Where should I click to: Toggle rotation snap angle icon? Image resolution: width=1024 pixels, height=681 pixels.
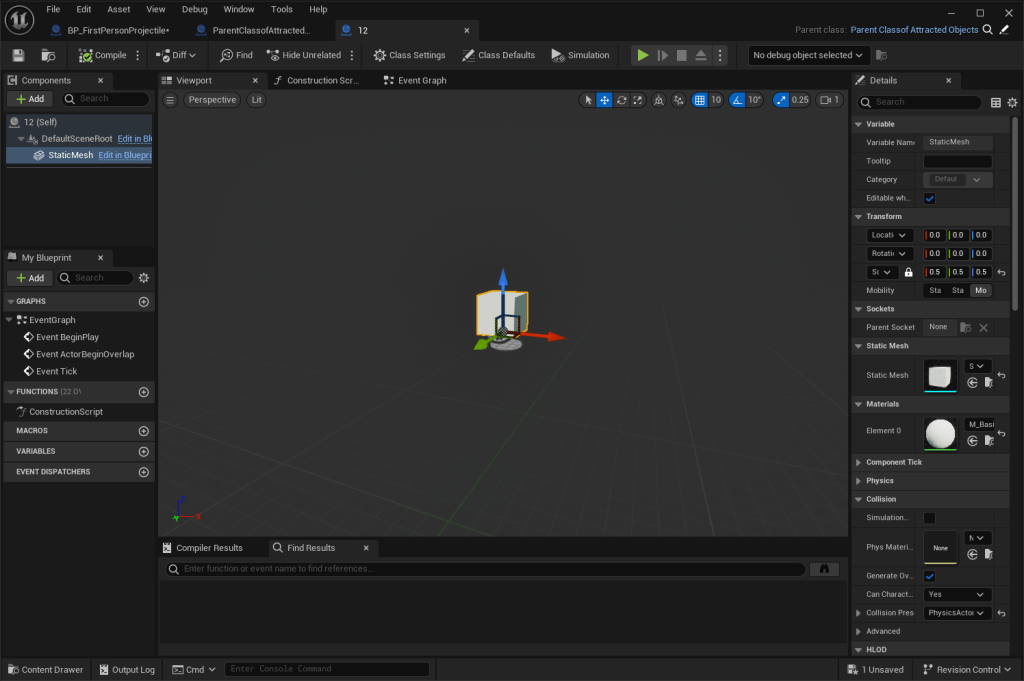click(737, 100)
